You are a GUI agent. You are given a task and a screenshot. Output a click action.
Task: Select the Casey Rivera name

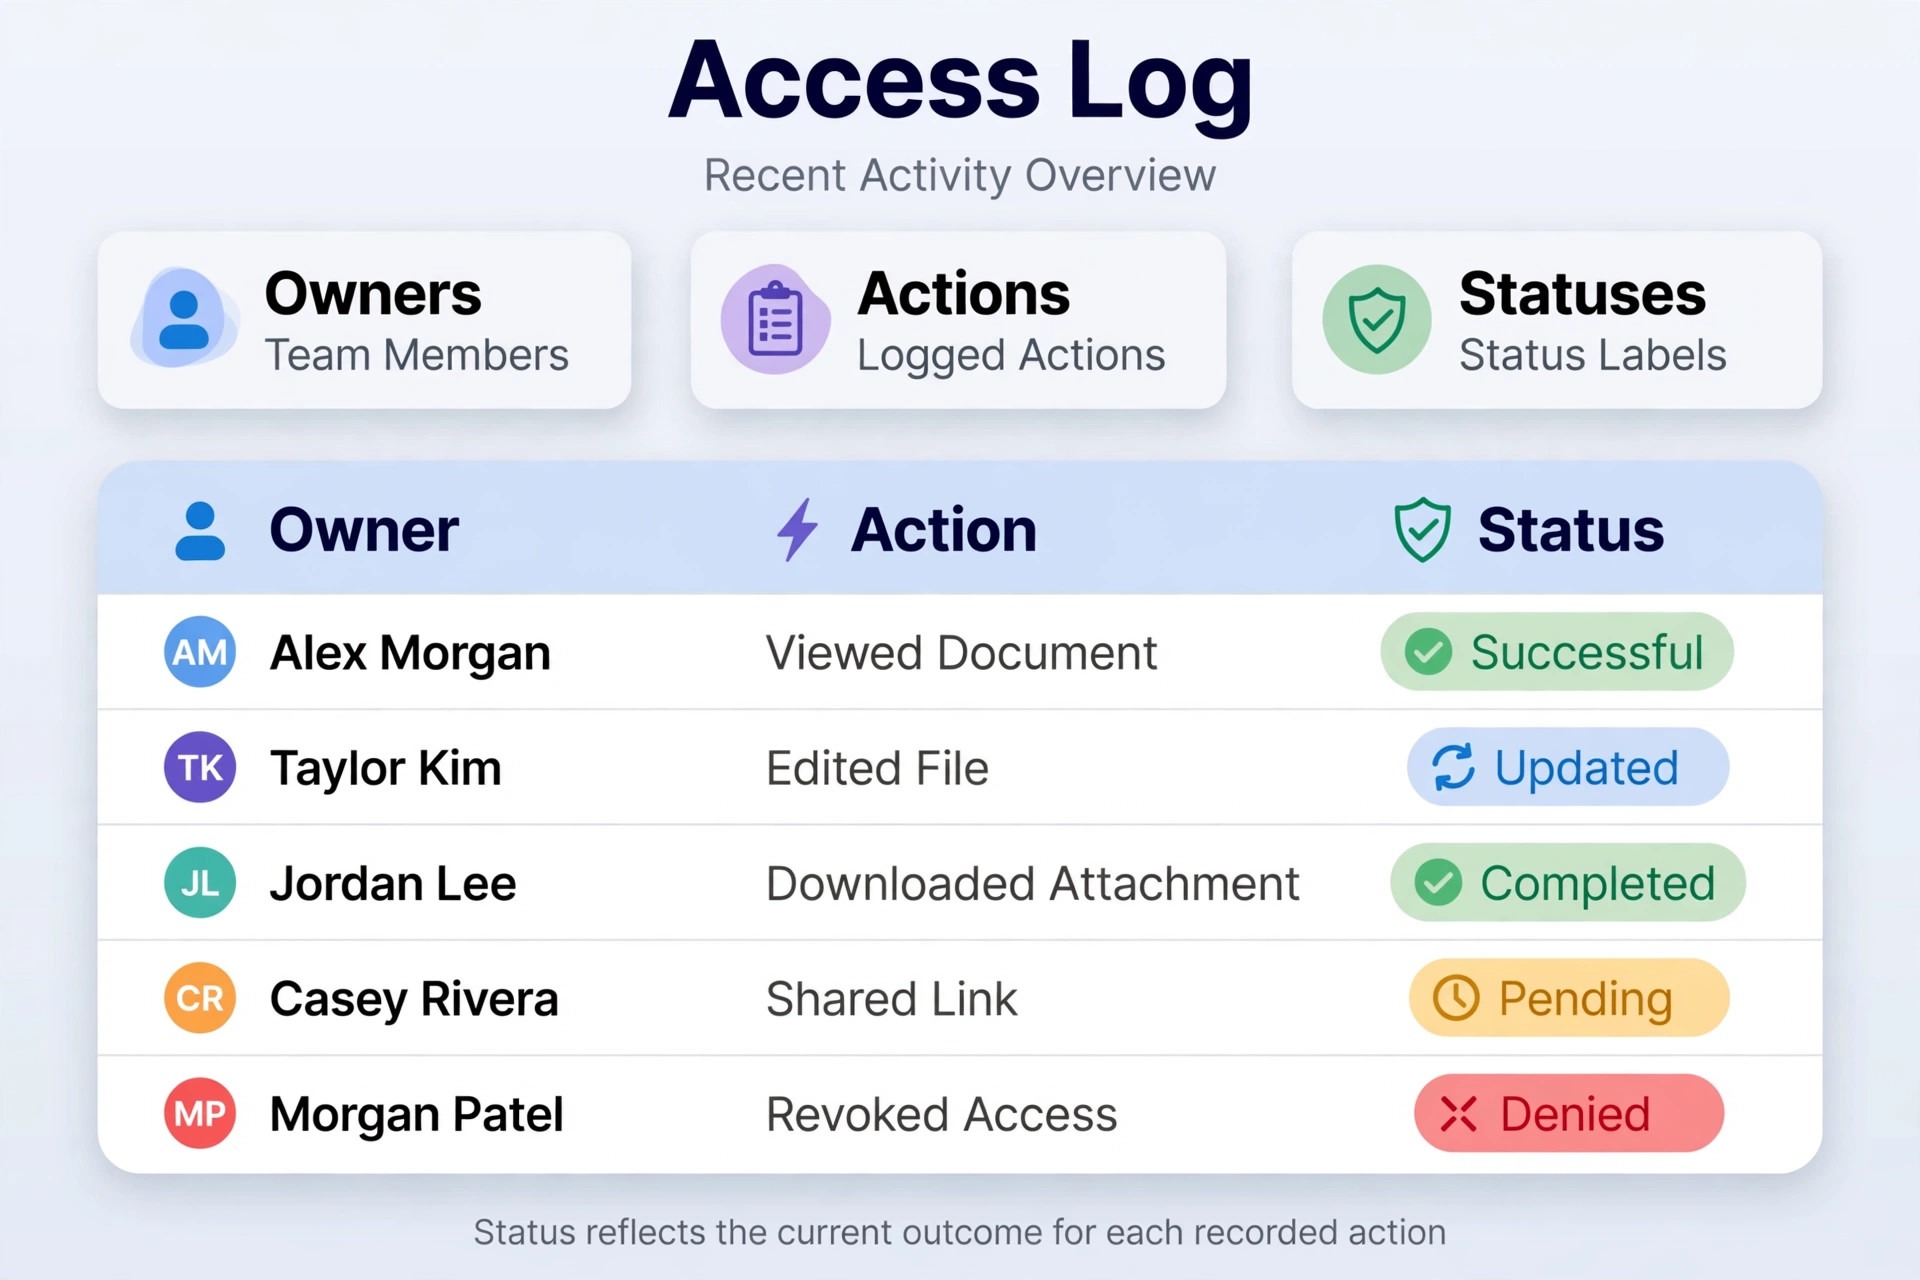[414, 1000]
